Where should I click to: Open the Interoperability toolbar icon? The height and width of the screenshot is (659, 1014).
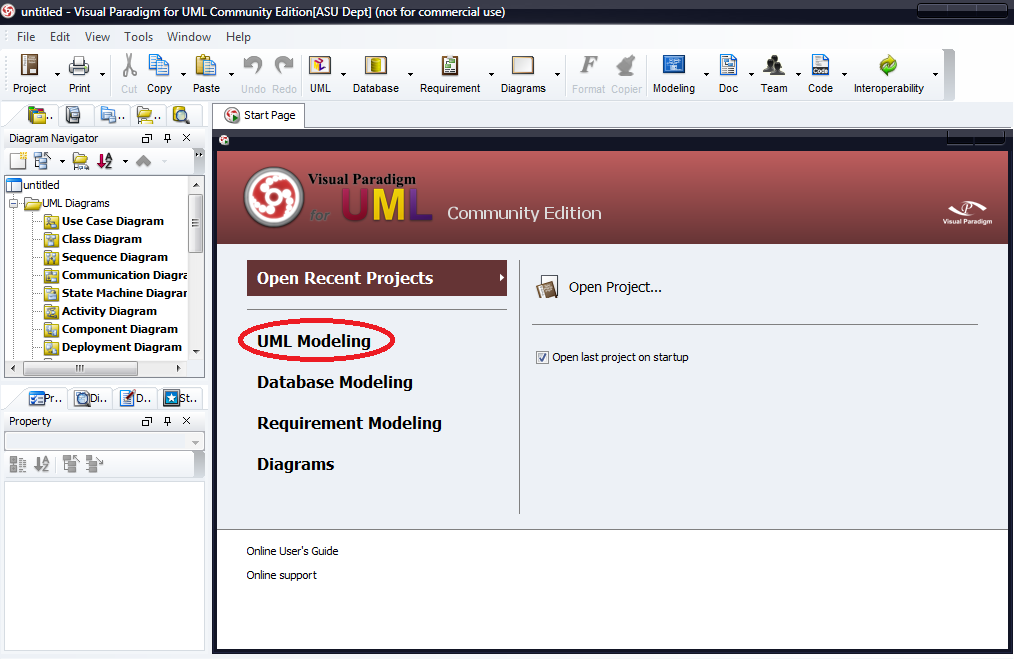[x=888, y=66]
